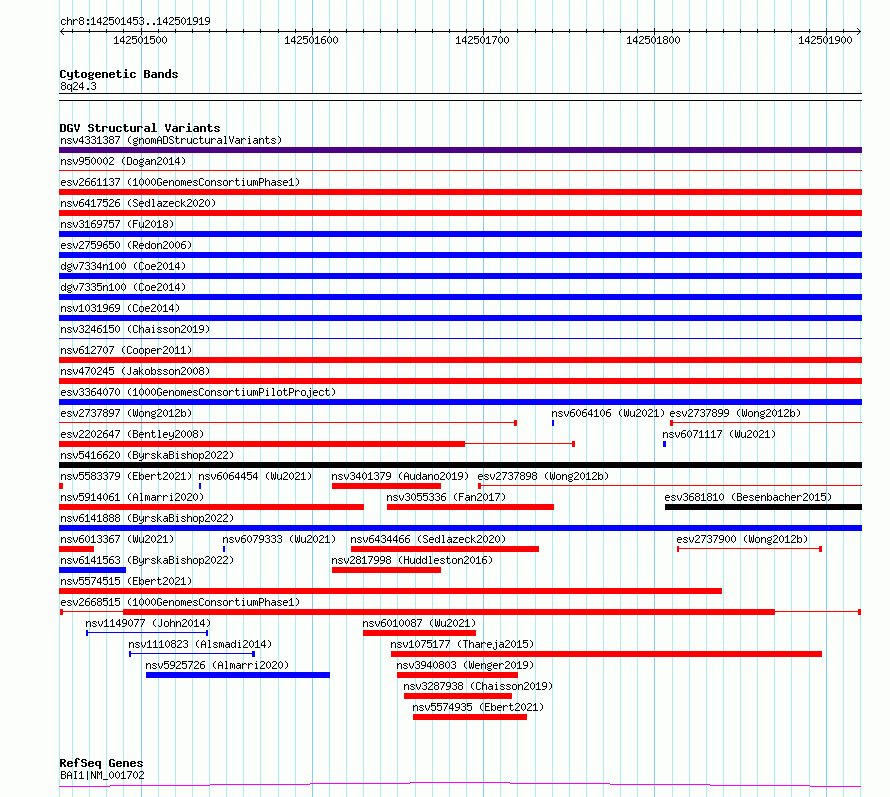The image size is (890, 797).
Task: Open esv2737899 (Wong2012b) variant
Action: [735, 413]
